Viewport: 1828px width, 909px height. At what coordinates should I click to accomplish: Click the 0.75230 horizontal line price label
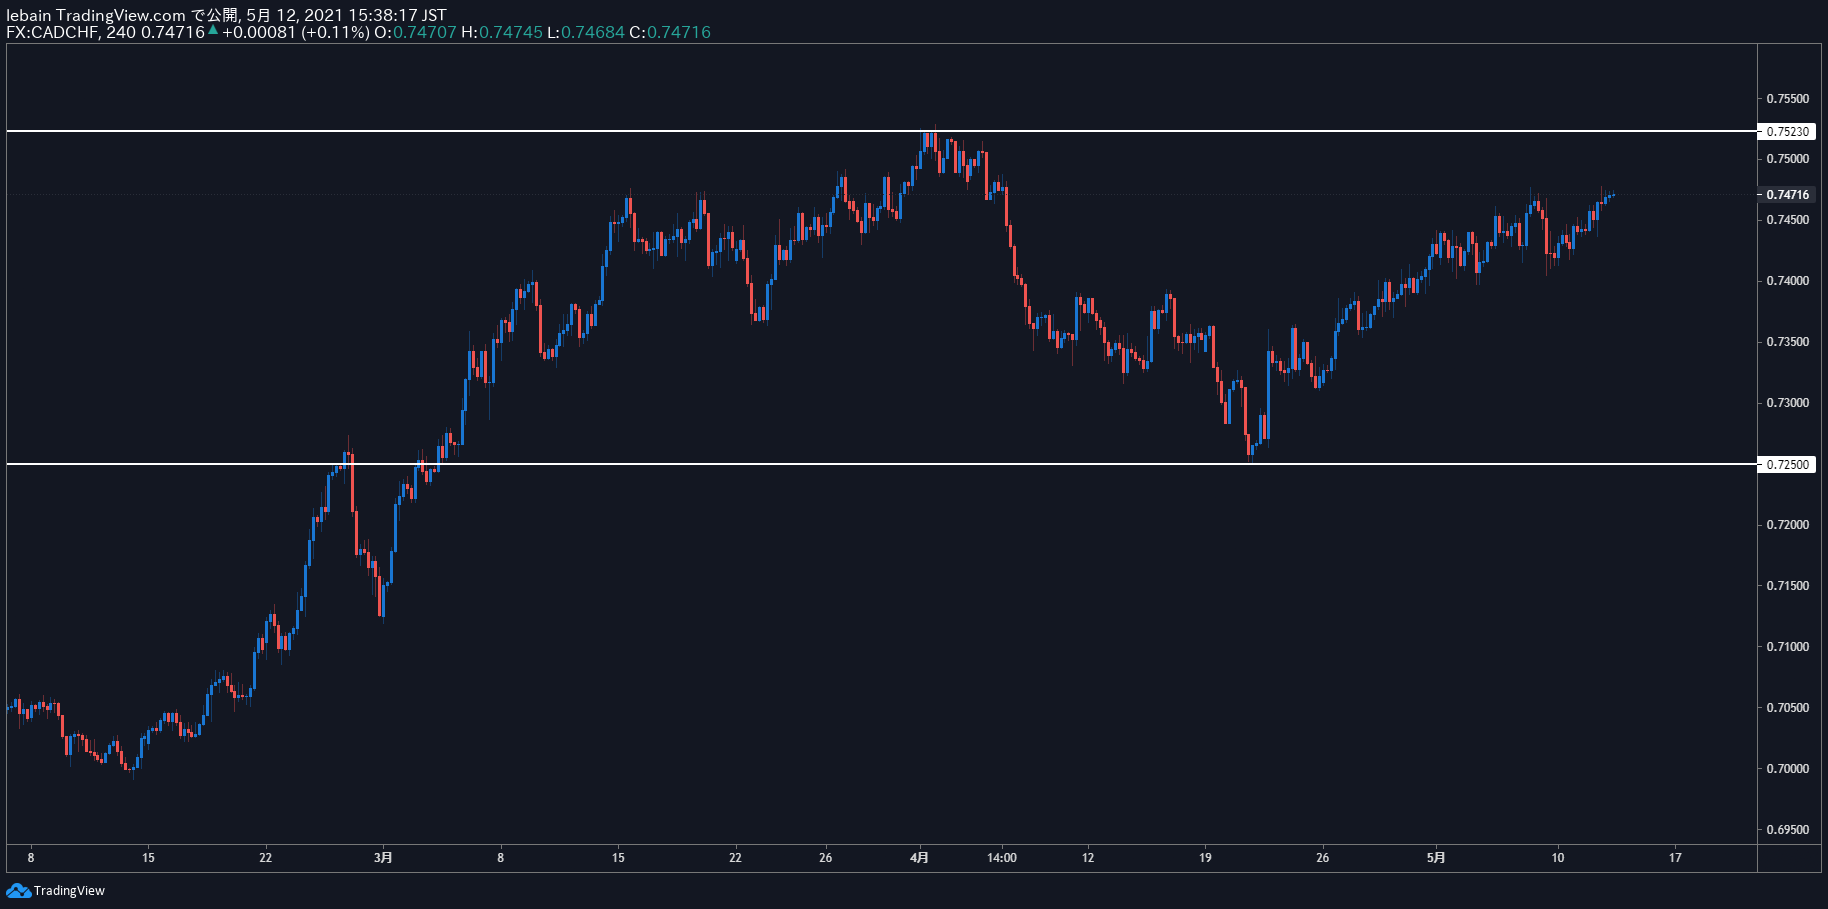(x=1786, y=131)
